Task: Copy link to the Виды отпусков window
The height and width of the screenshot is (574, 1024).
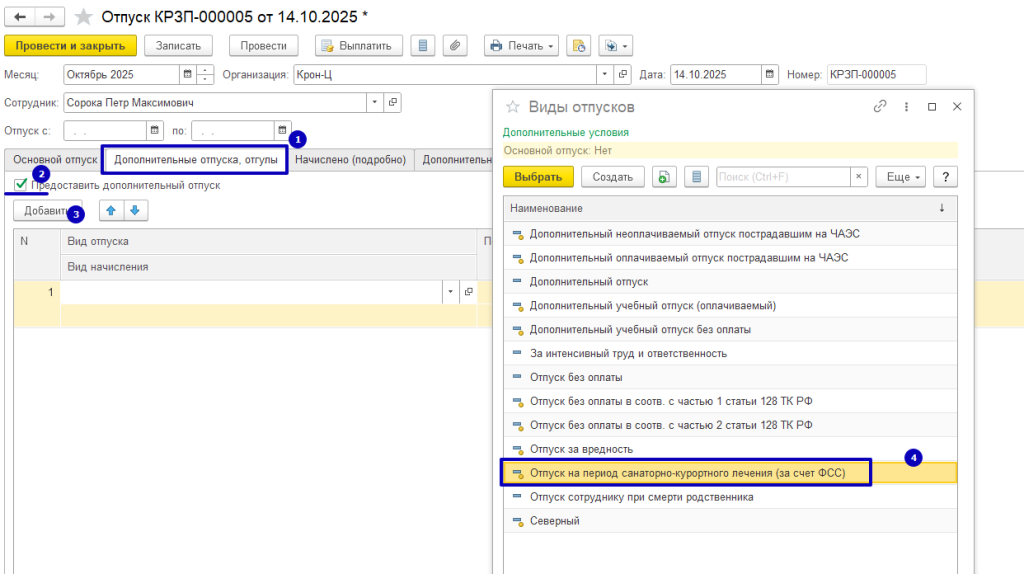Action: pyautogui.click(x=880, y=107)
